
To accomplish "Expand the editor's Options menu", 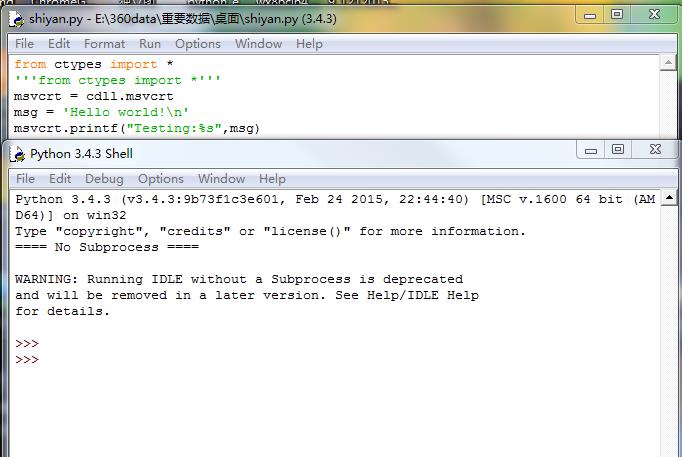I will pyautogui.click(x=197, y=43).
